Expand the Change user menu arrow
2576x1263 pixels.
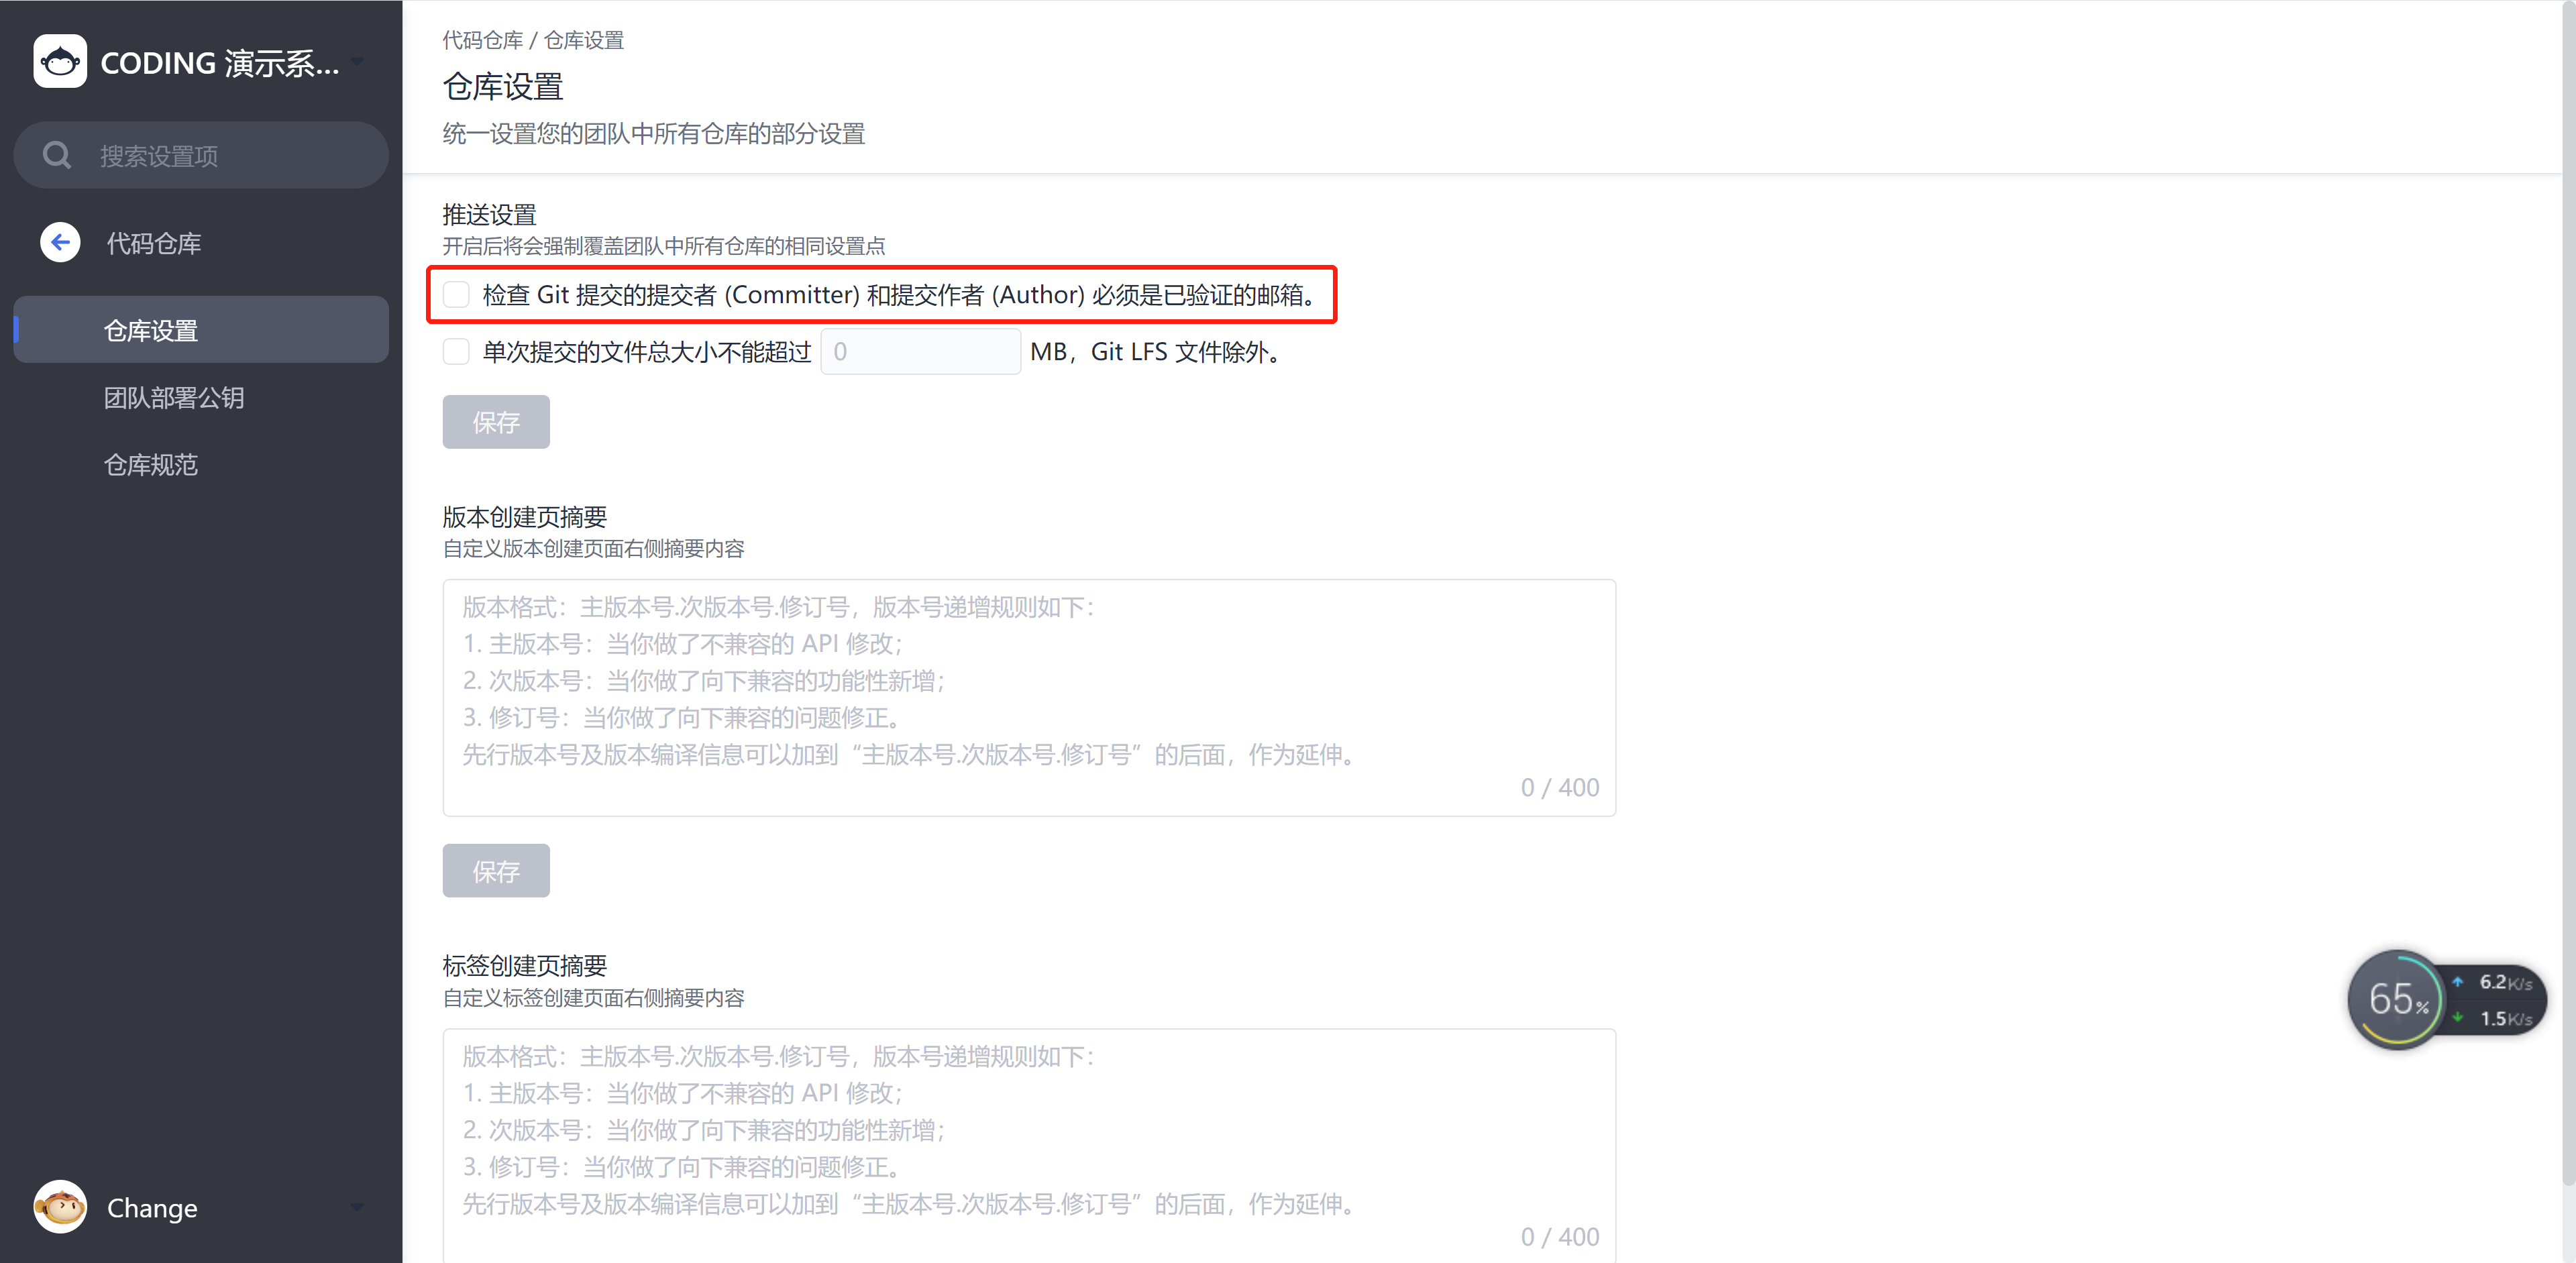(357, 1208)
